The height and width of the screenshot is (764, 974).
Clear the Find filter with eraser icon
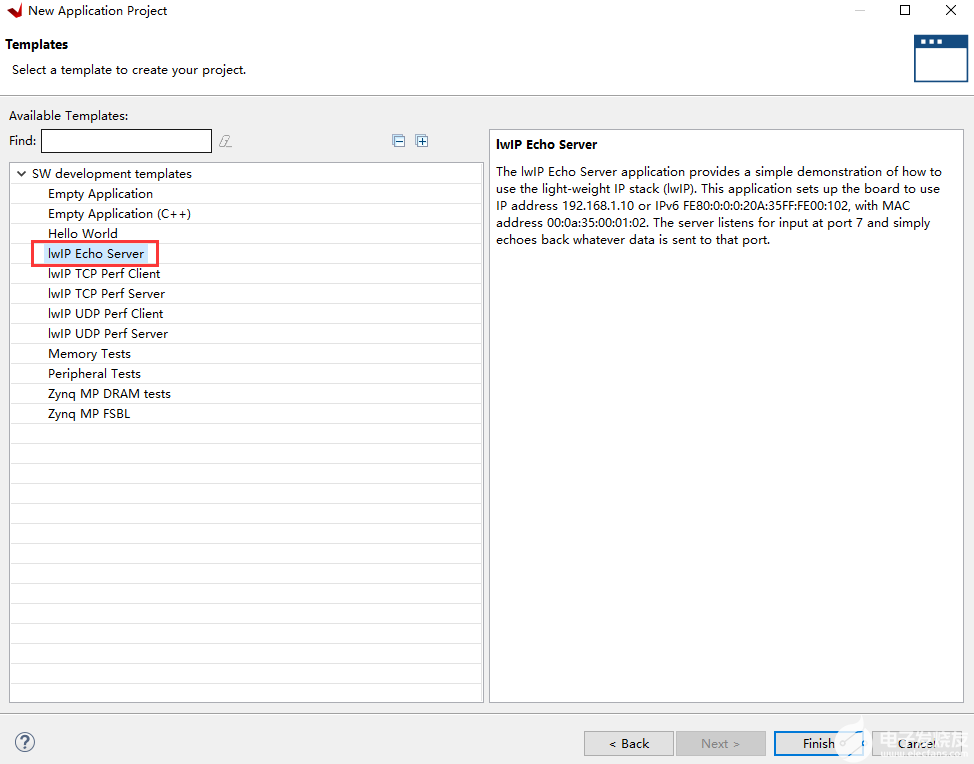[x=225, y=142]
